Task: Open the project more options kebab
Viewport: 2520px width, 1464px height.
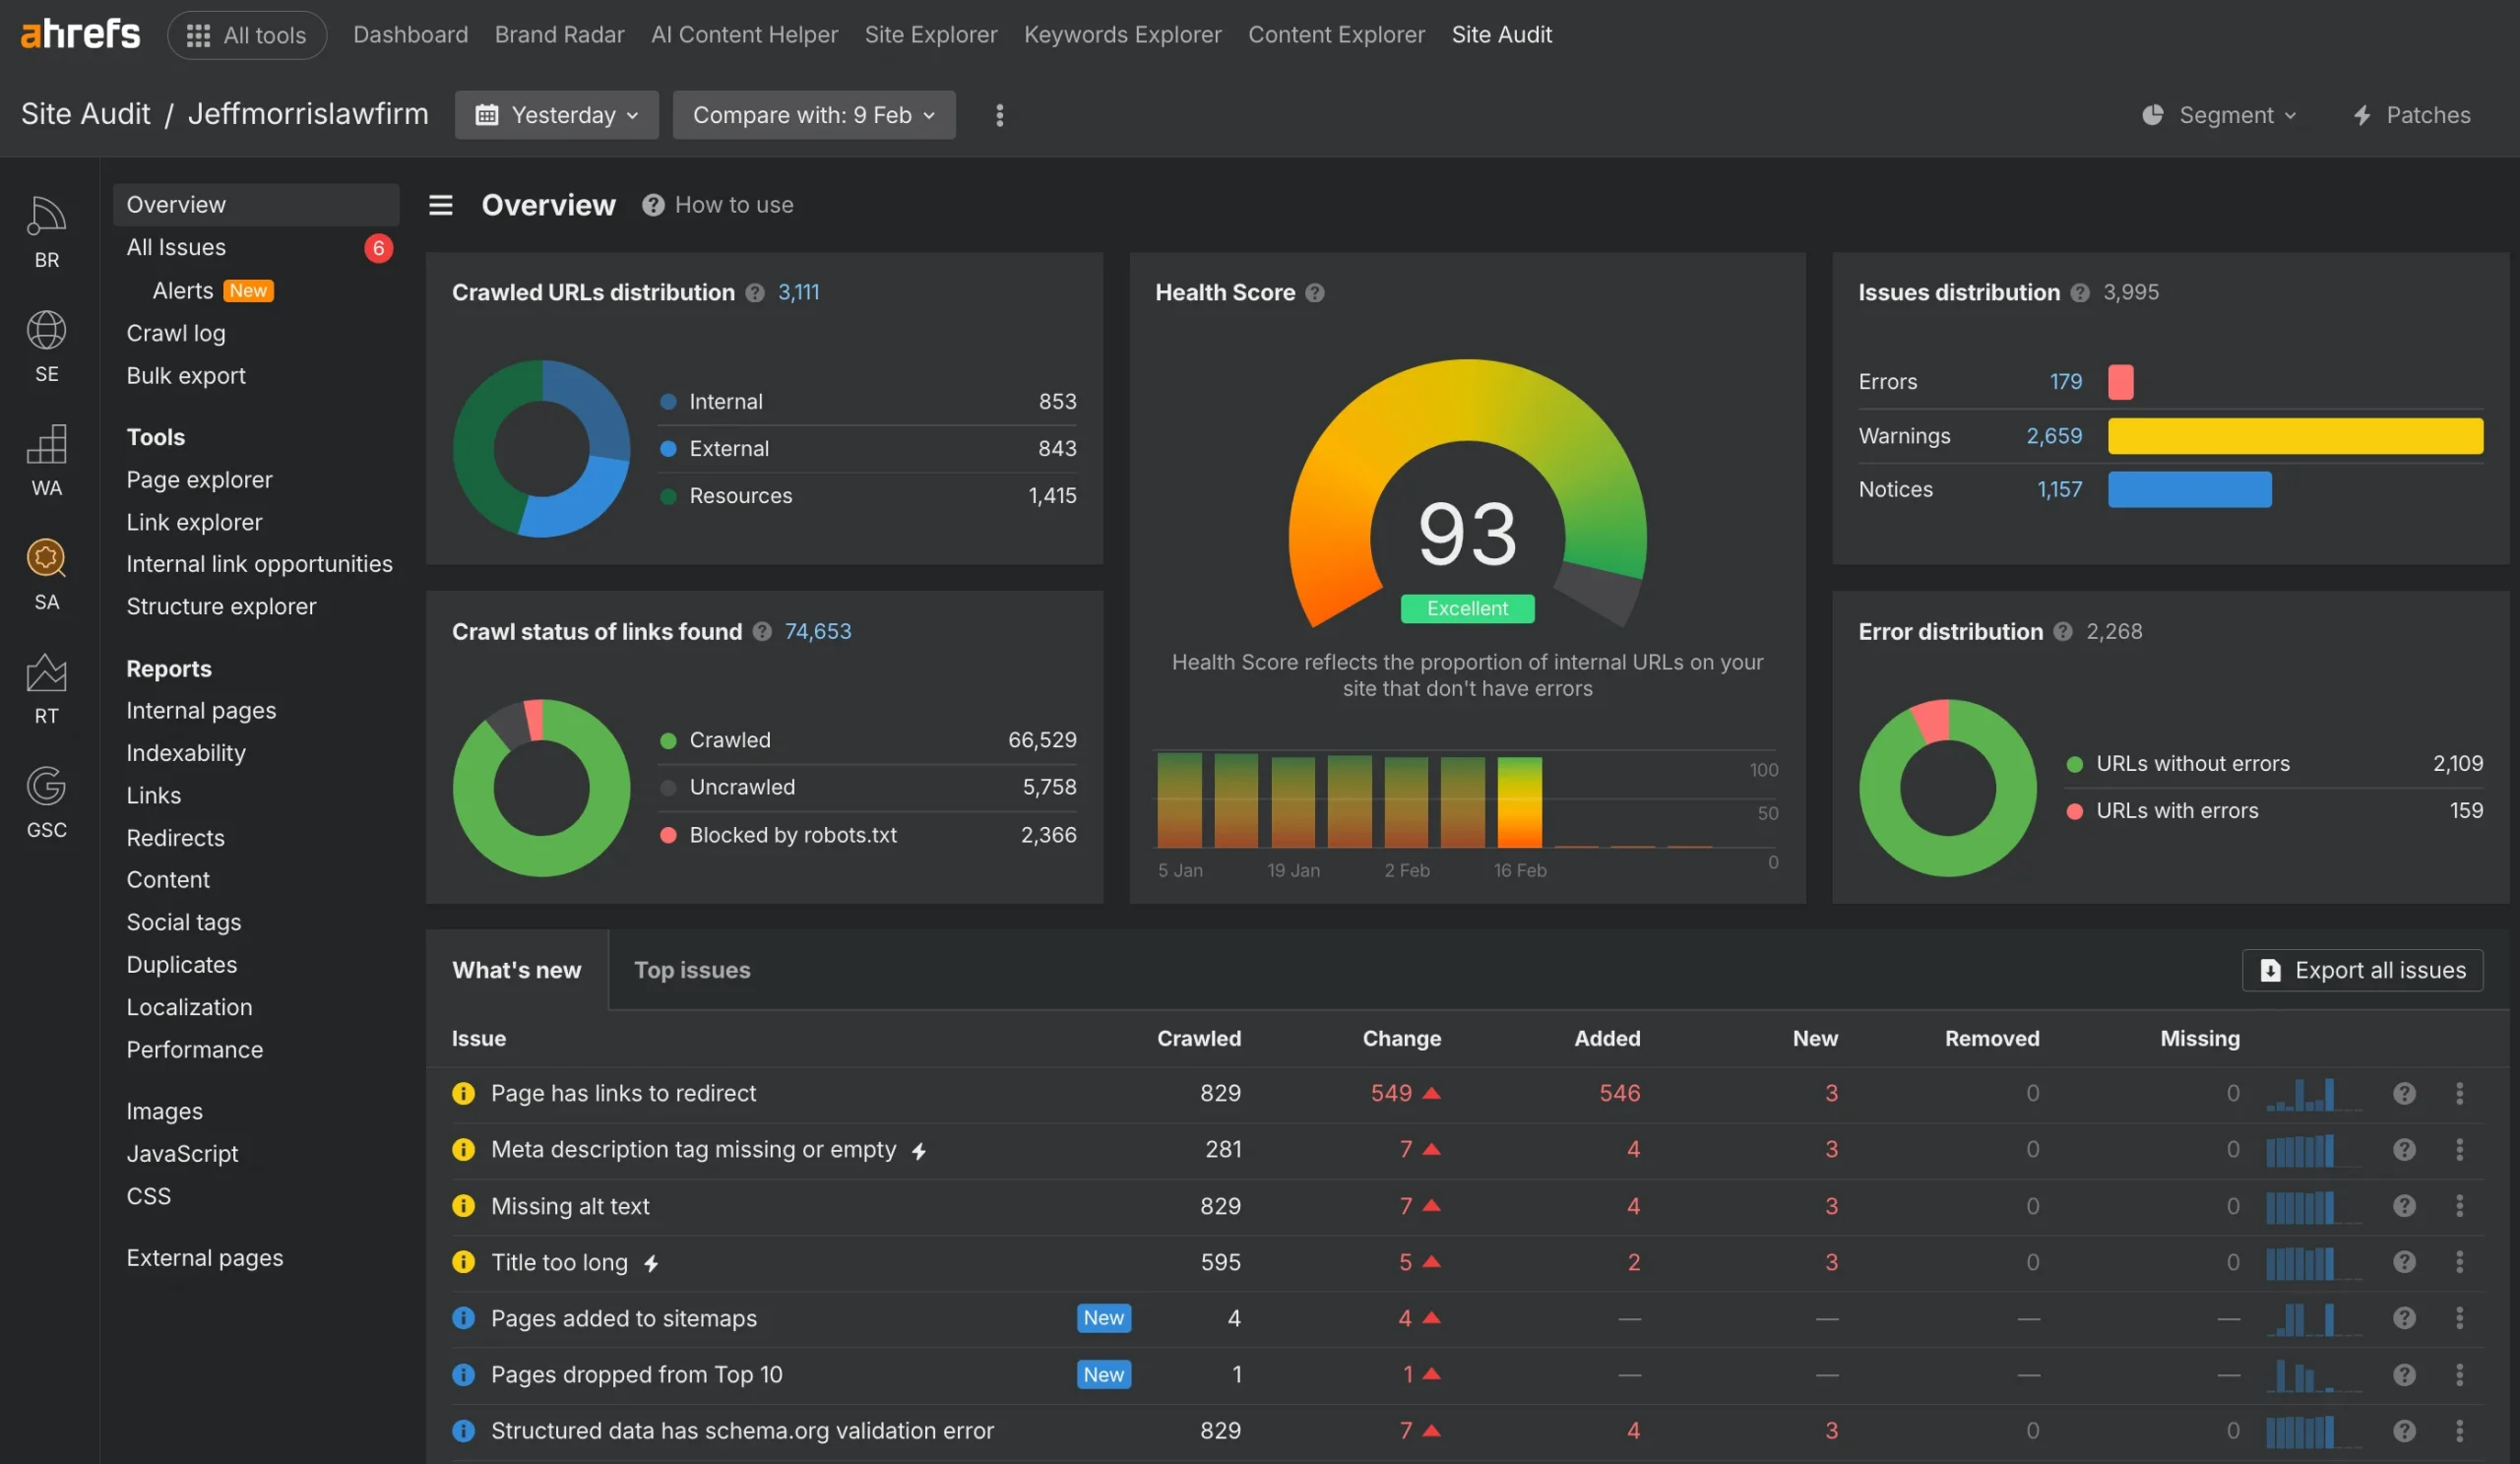Action: [999, 115]
